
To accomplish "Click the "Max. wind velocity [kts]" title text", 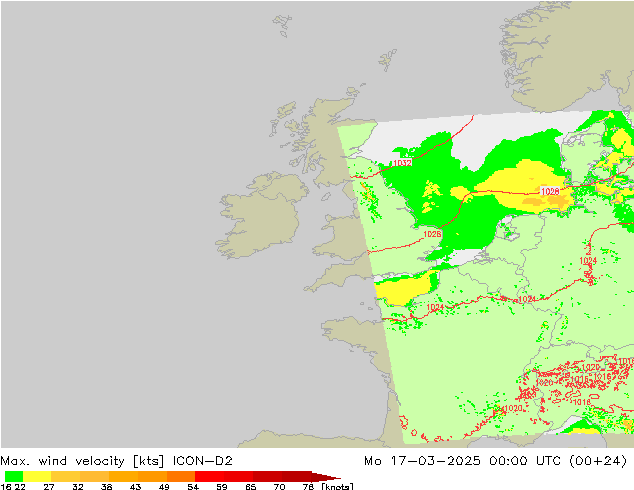I will 82,461.
